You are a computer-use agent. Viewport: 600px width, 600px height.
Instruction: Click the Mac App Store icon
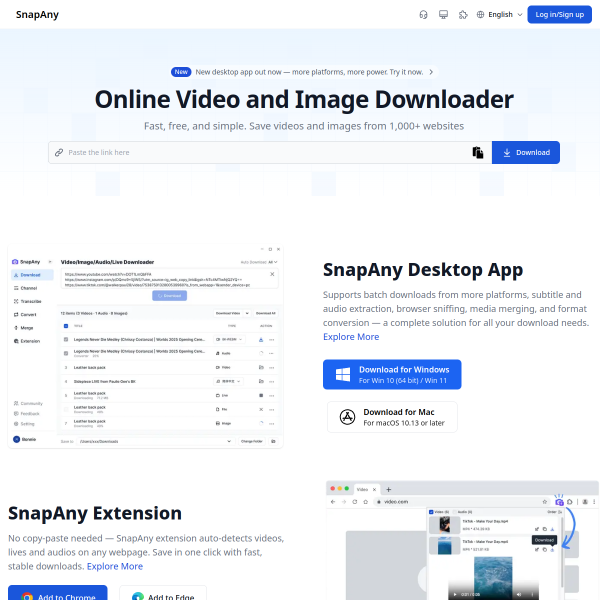point(347,417)
